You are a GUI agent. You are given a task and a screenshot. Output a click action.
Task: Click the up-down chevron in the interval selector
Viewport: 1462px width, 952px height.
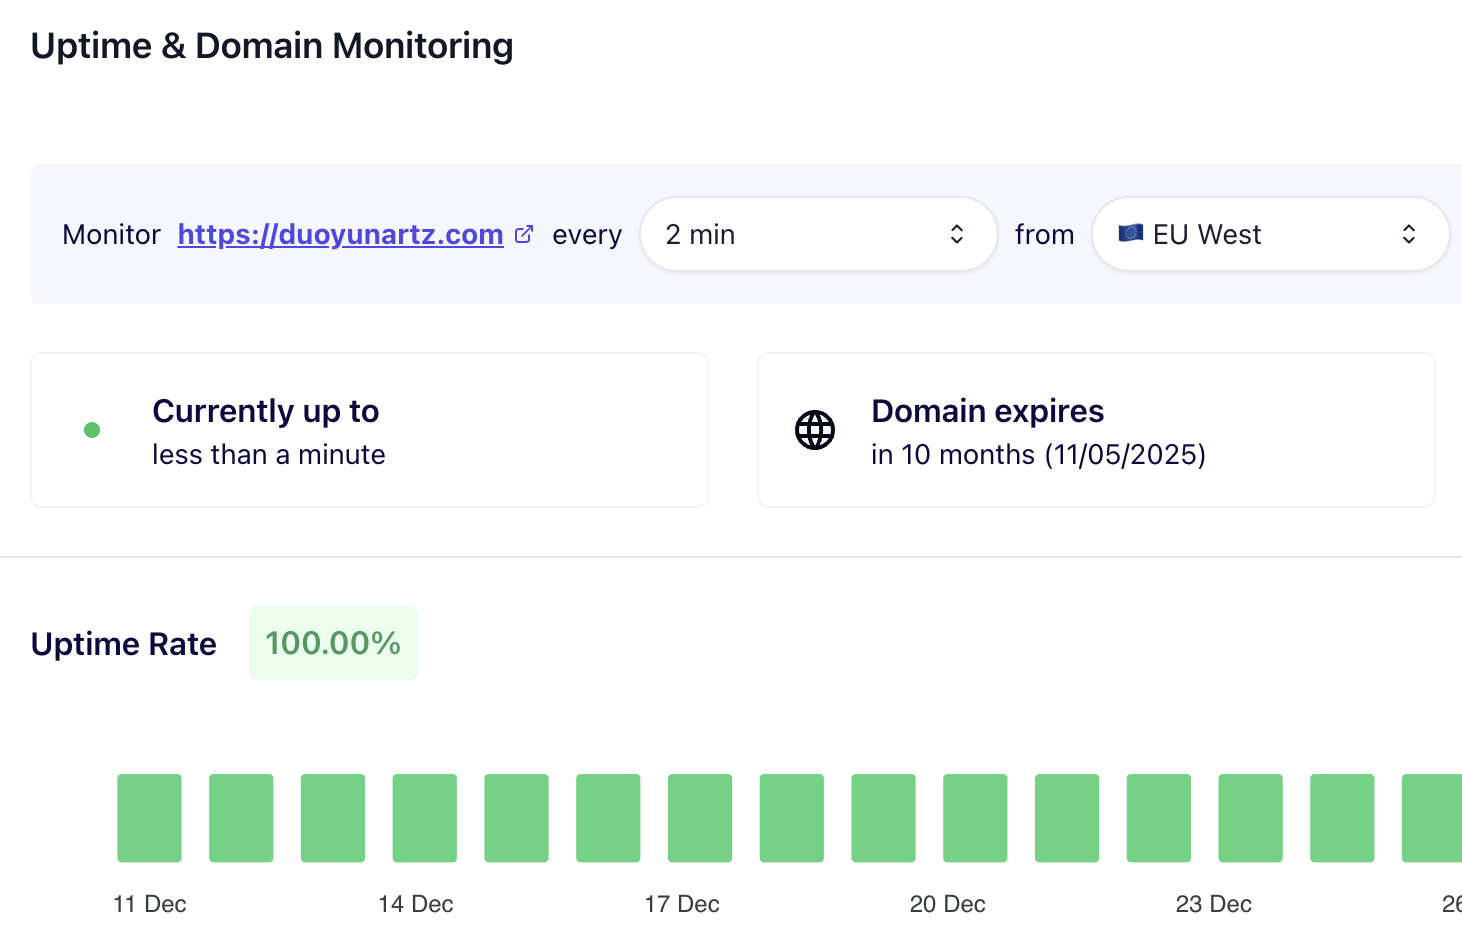(957, 234)
